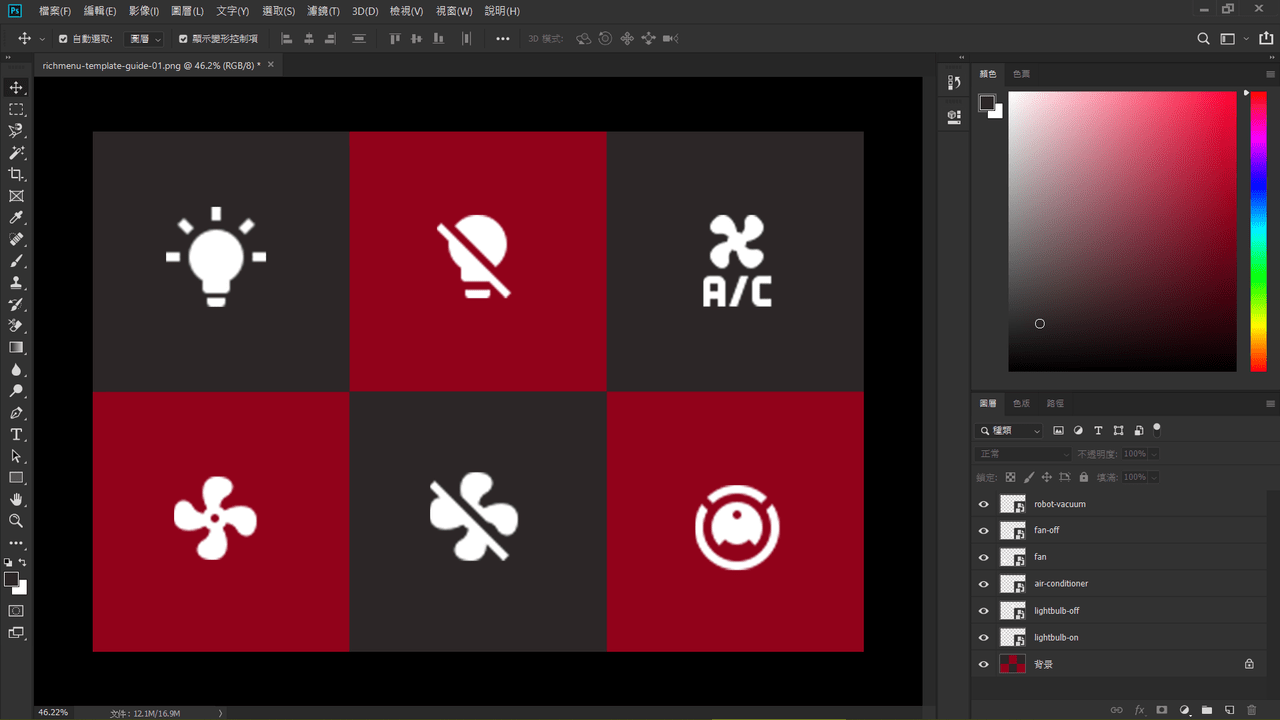Hide the robot-vacuum layer
The height and width of the screenshot is (720, 1280).
click(983, 504)
